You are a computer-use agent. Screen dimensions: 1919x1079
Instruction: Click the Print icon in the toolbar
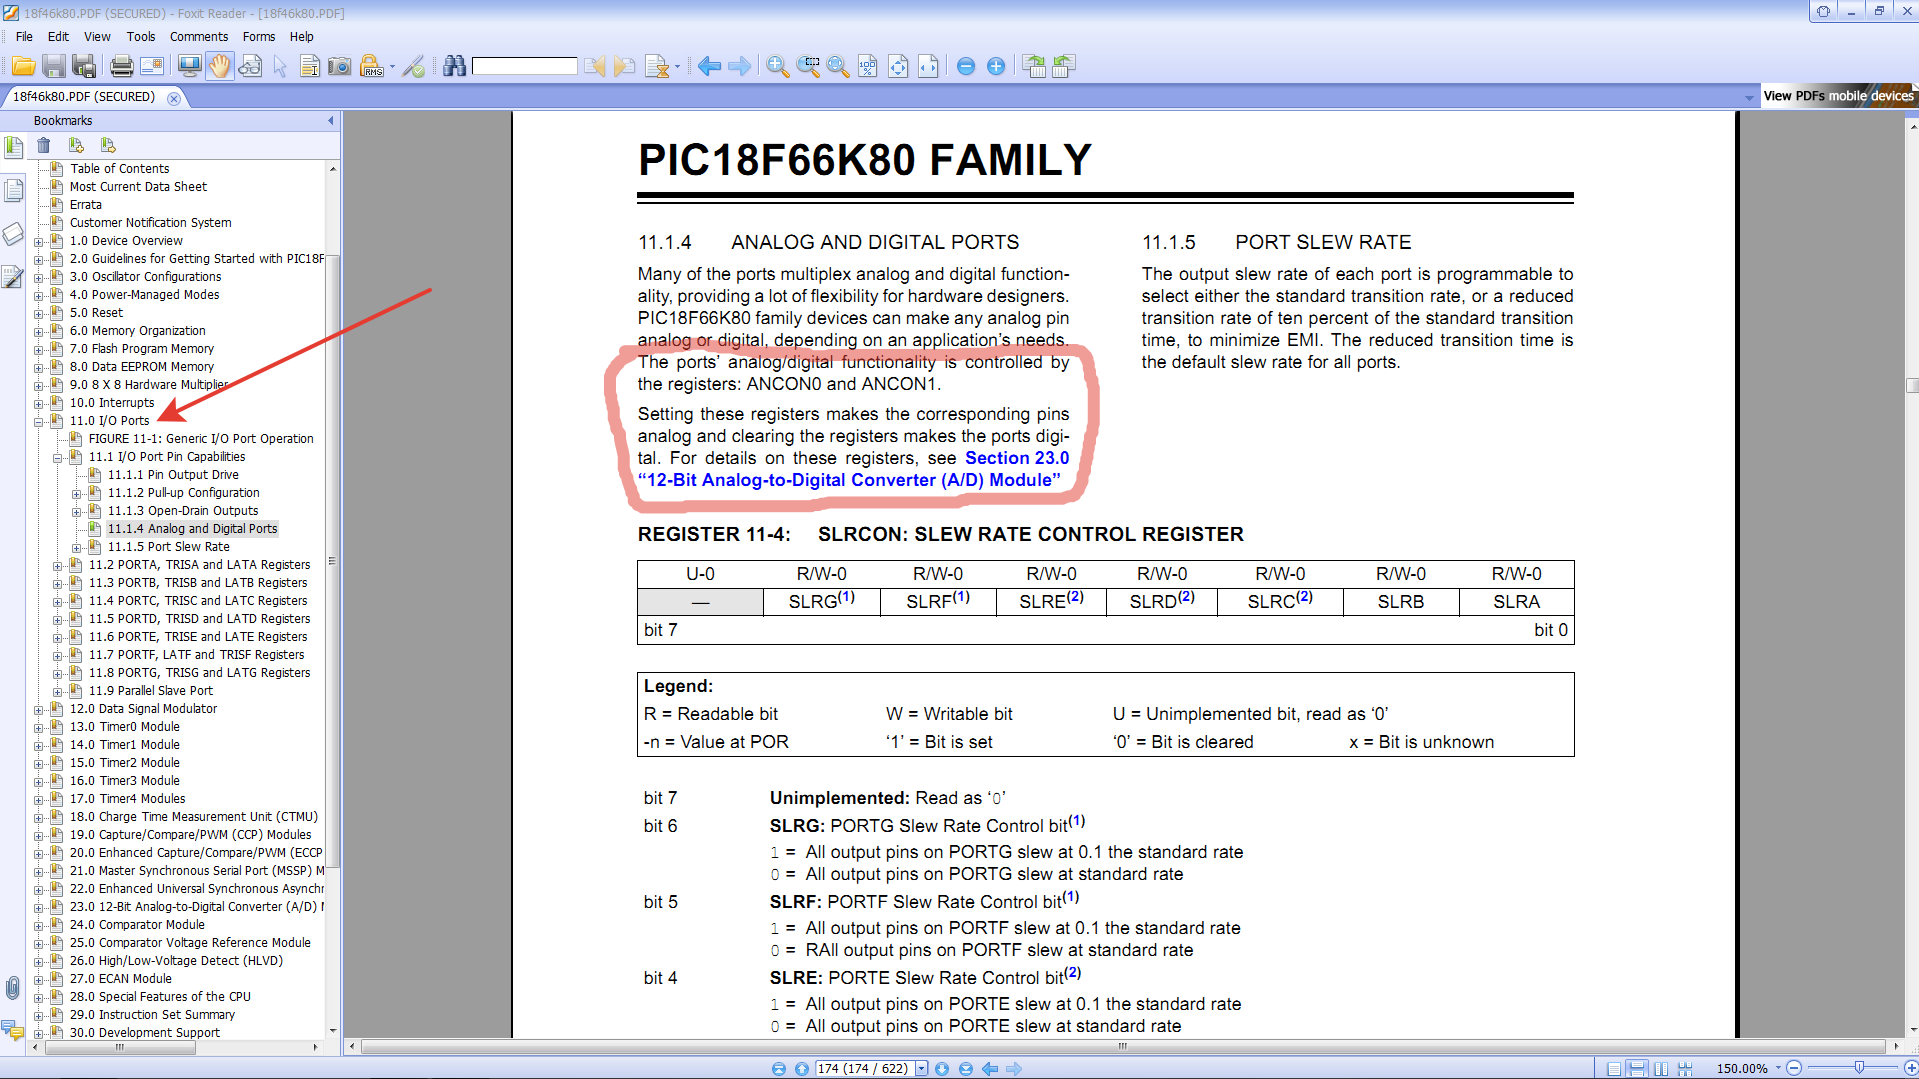coord(122,67)
